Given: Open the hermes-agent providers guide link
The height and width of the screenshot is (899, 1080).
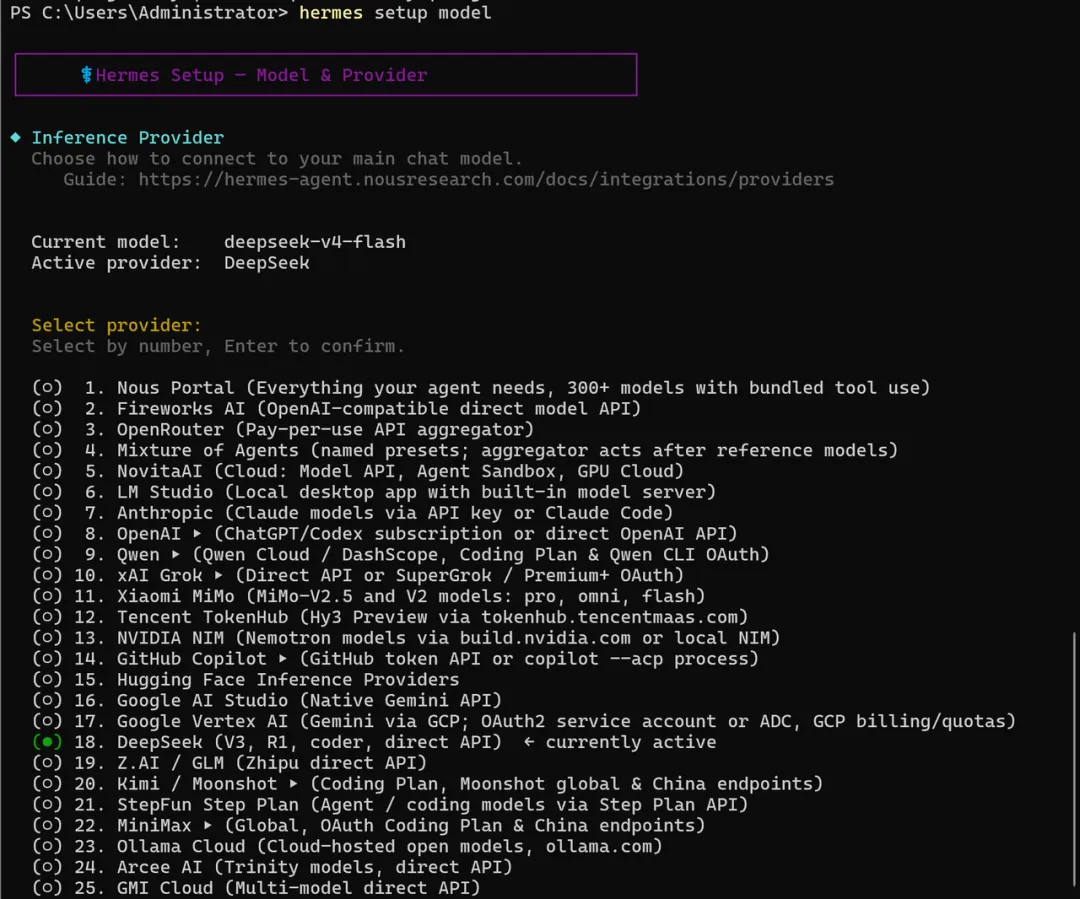Looking at the screenshot, I should point(486,180).
